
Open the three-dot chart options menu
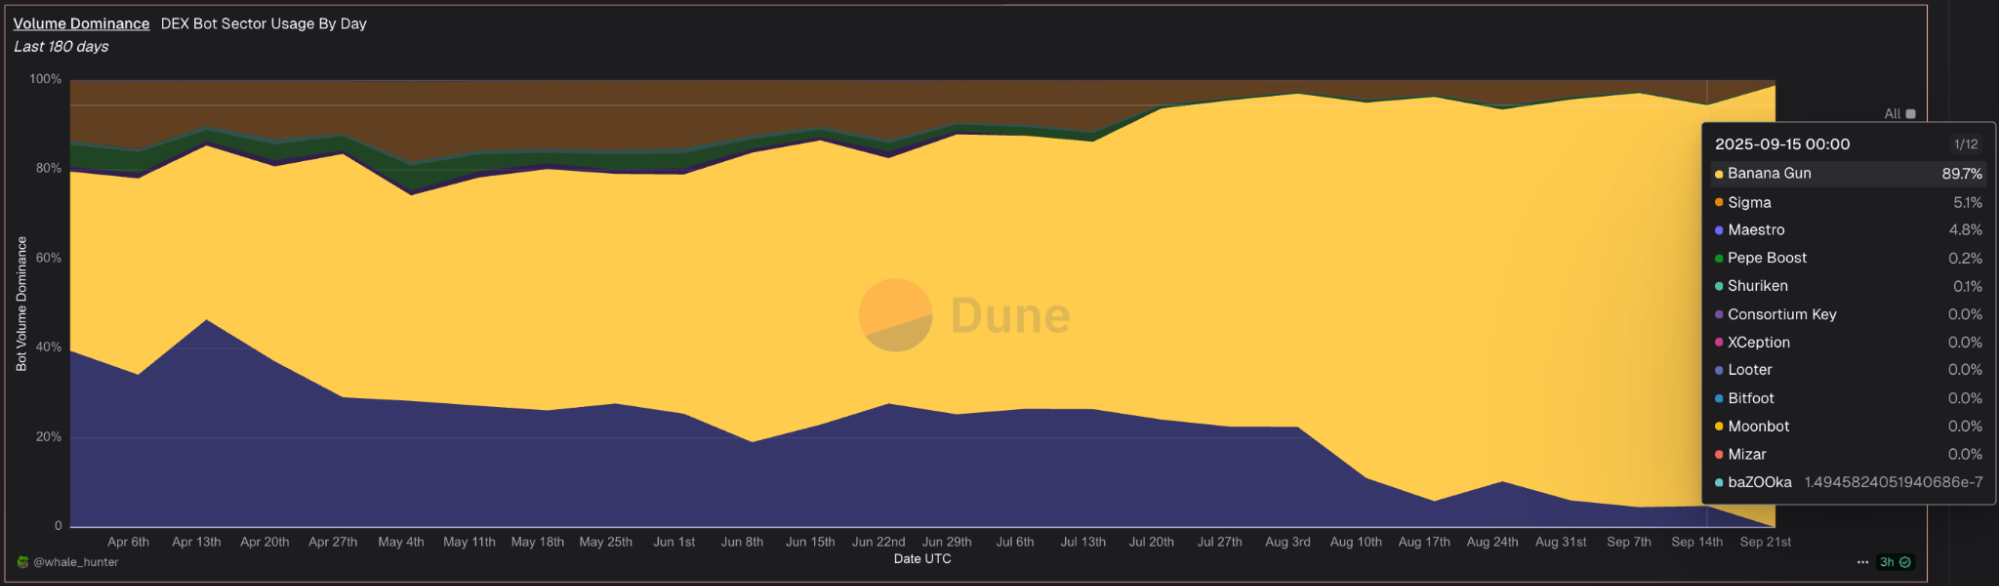1862,562
